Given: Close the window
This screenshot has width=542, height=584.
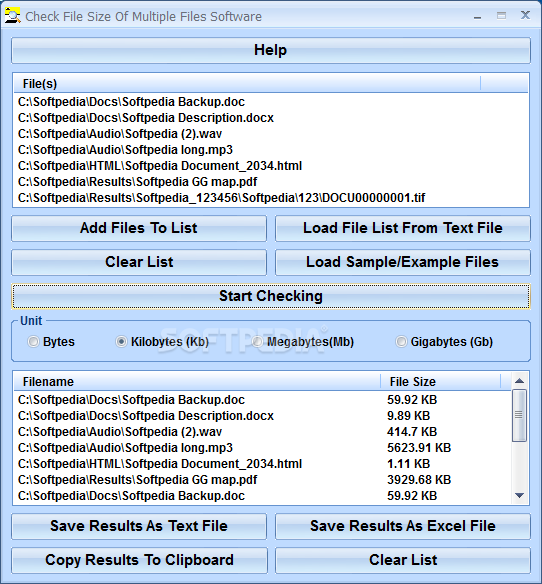Looking at the screenshot, I should (x=525, y=15).
